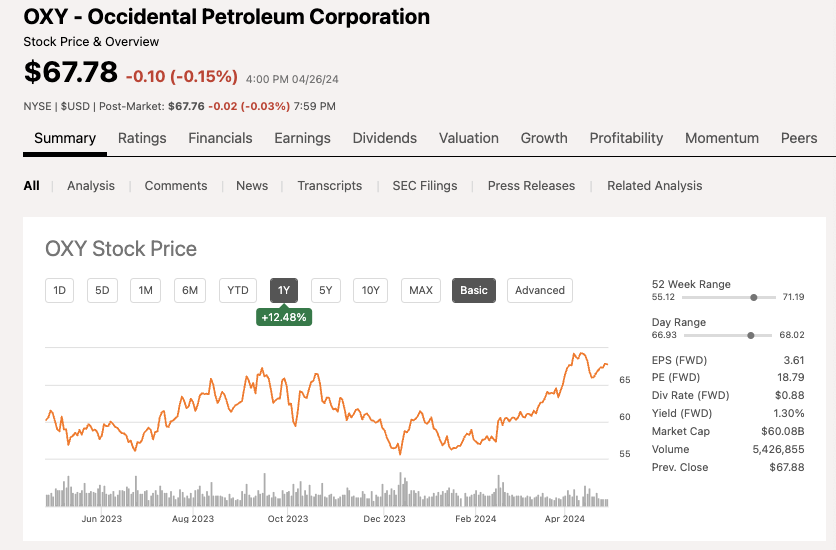The height and width of the screenshot is (550, 836).
Task: Click the Prev. Close value $67.88
Action: (787, 467)
